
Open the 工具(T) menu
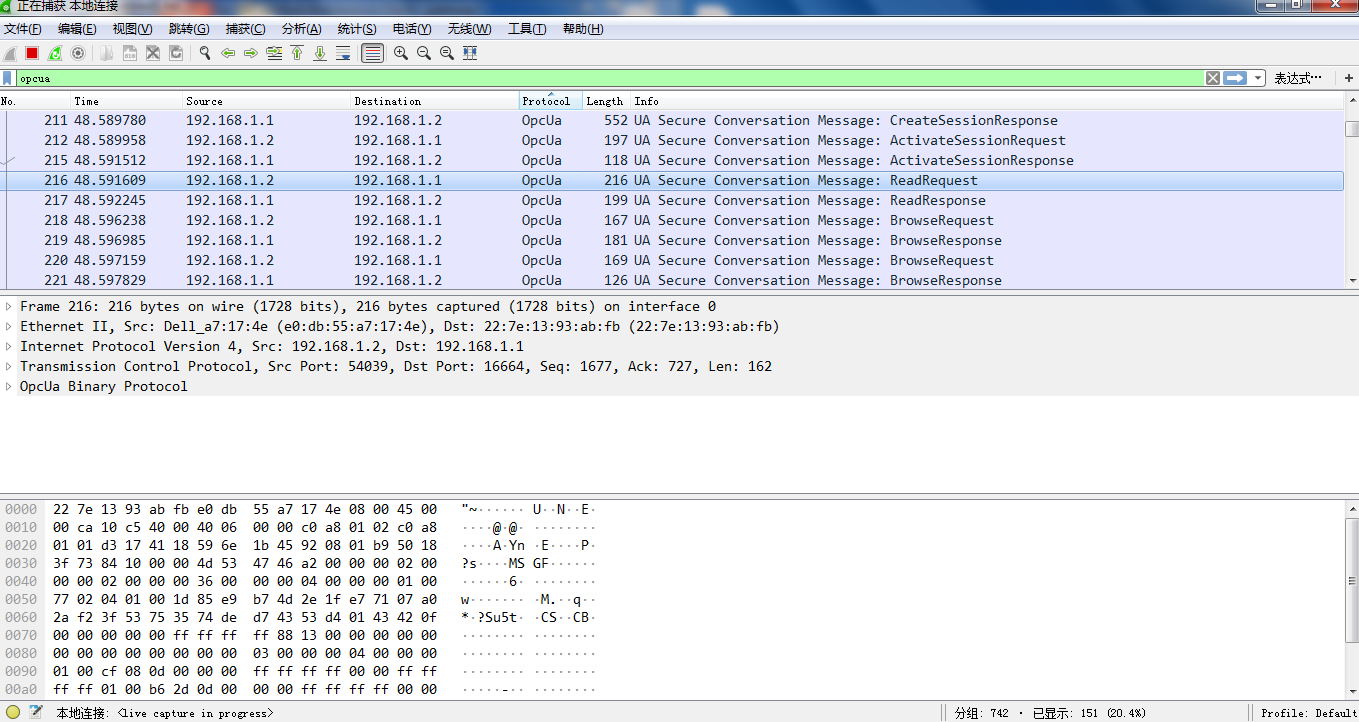pos(527,29)
